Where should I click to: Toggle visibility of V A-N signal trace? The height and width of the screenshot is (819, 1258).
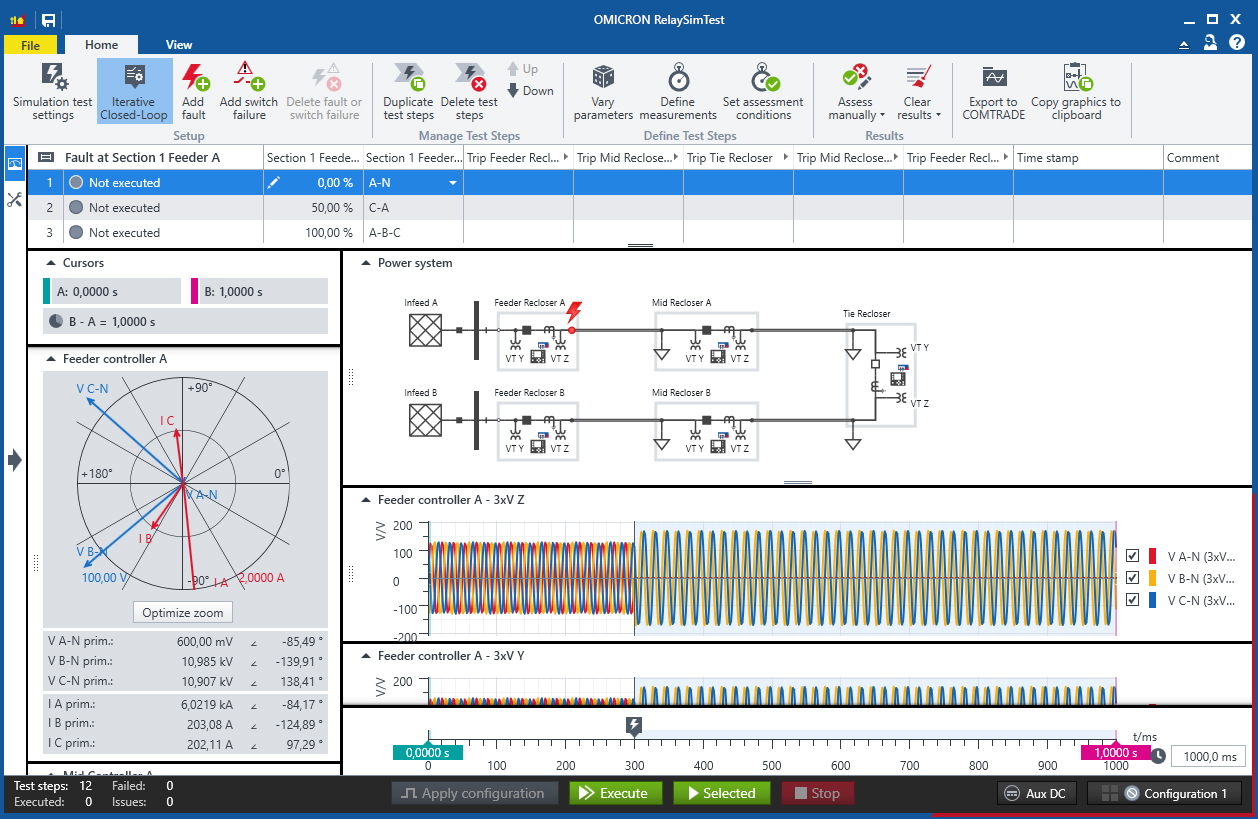point(1134,555)
